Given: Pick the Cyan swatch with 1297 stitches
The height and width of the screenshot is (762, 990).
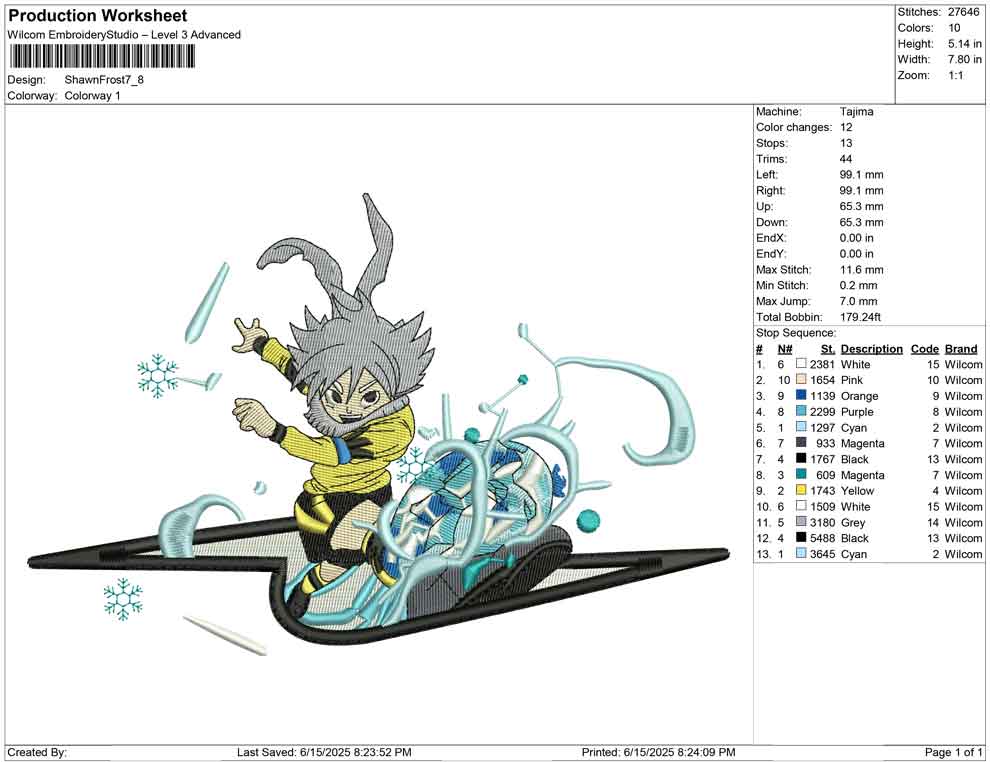Looking at the screenshot, I should click(801, 427).
